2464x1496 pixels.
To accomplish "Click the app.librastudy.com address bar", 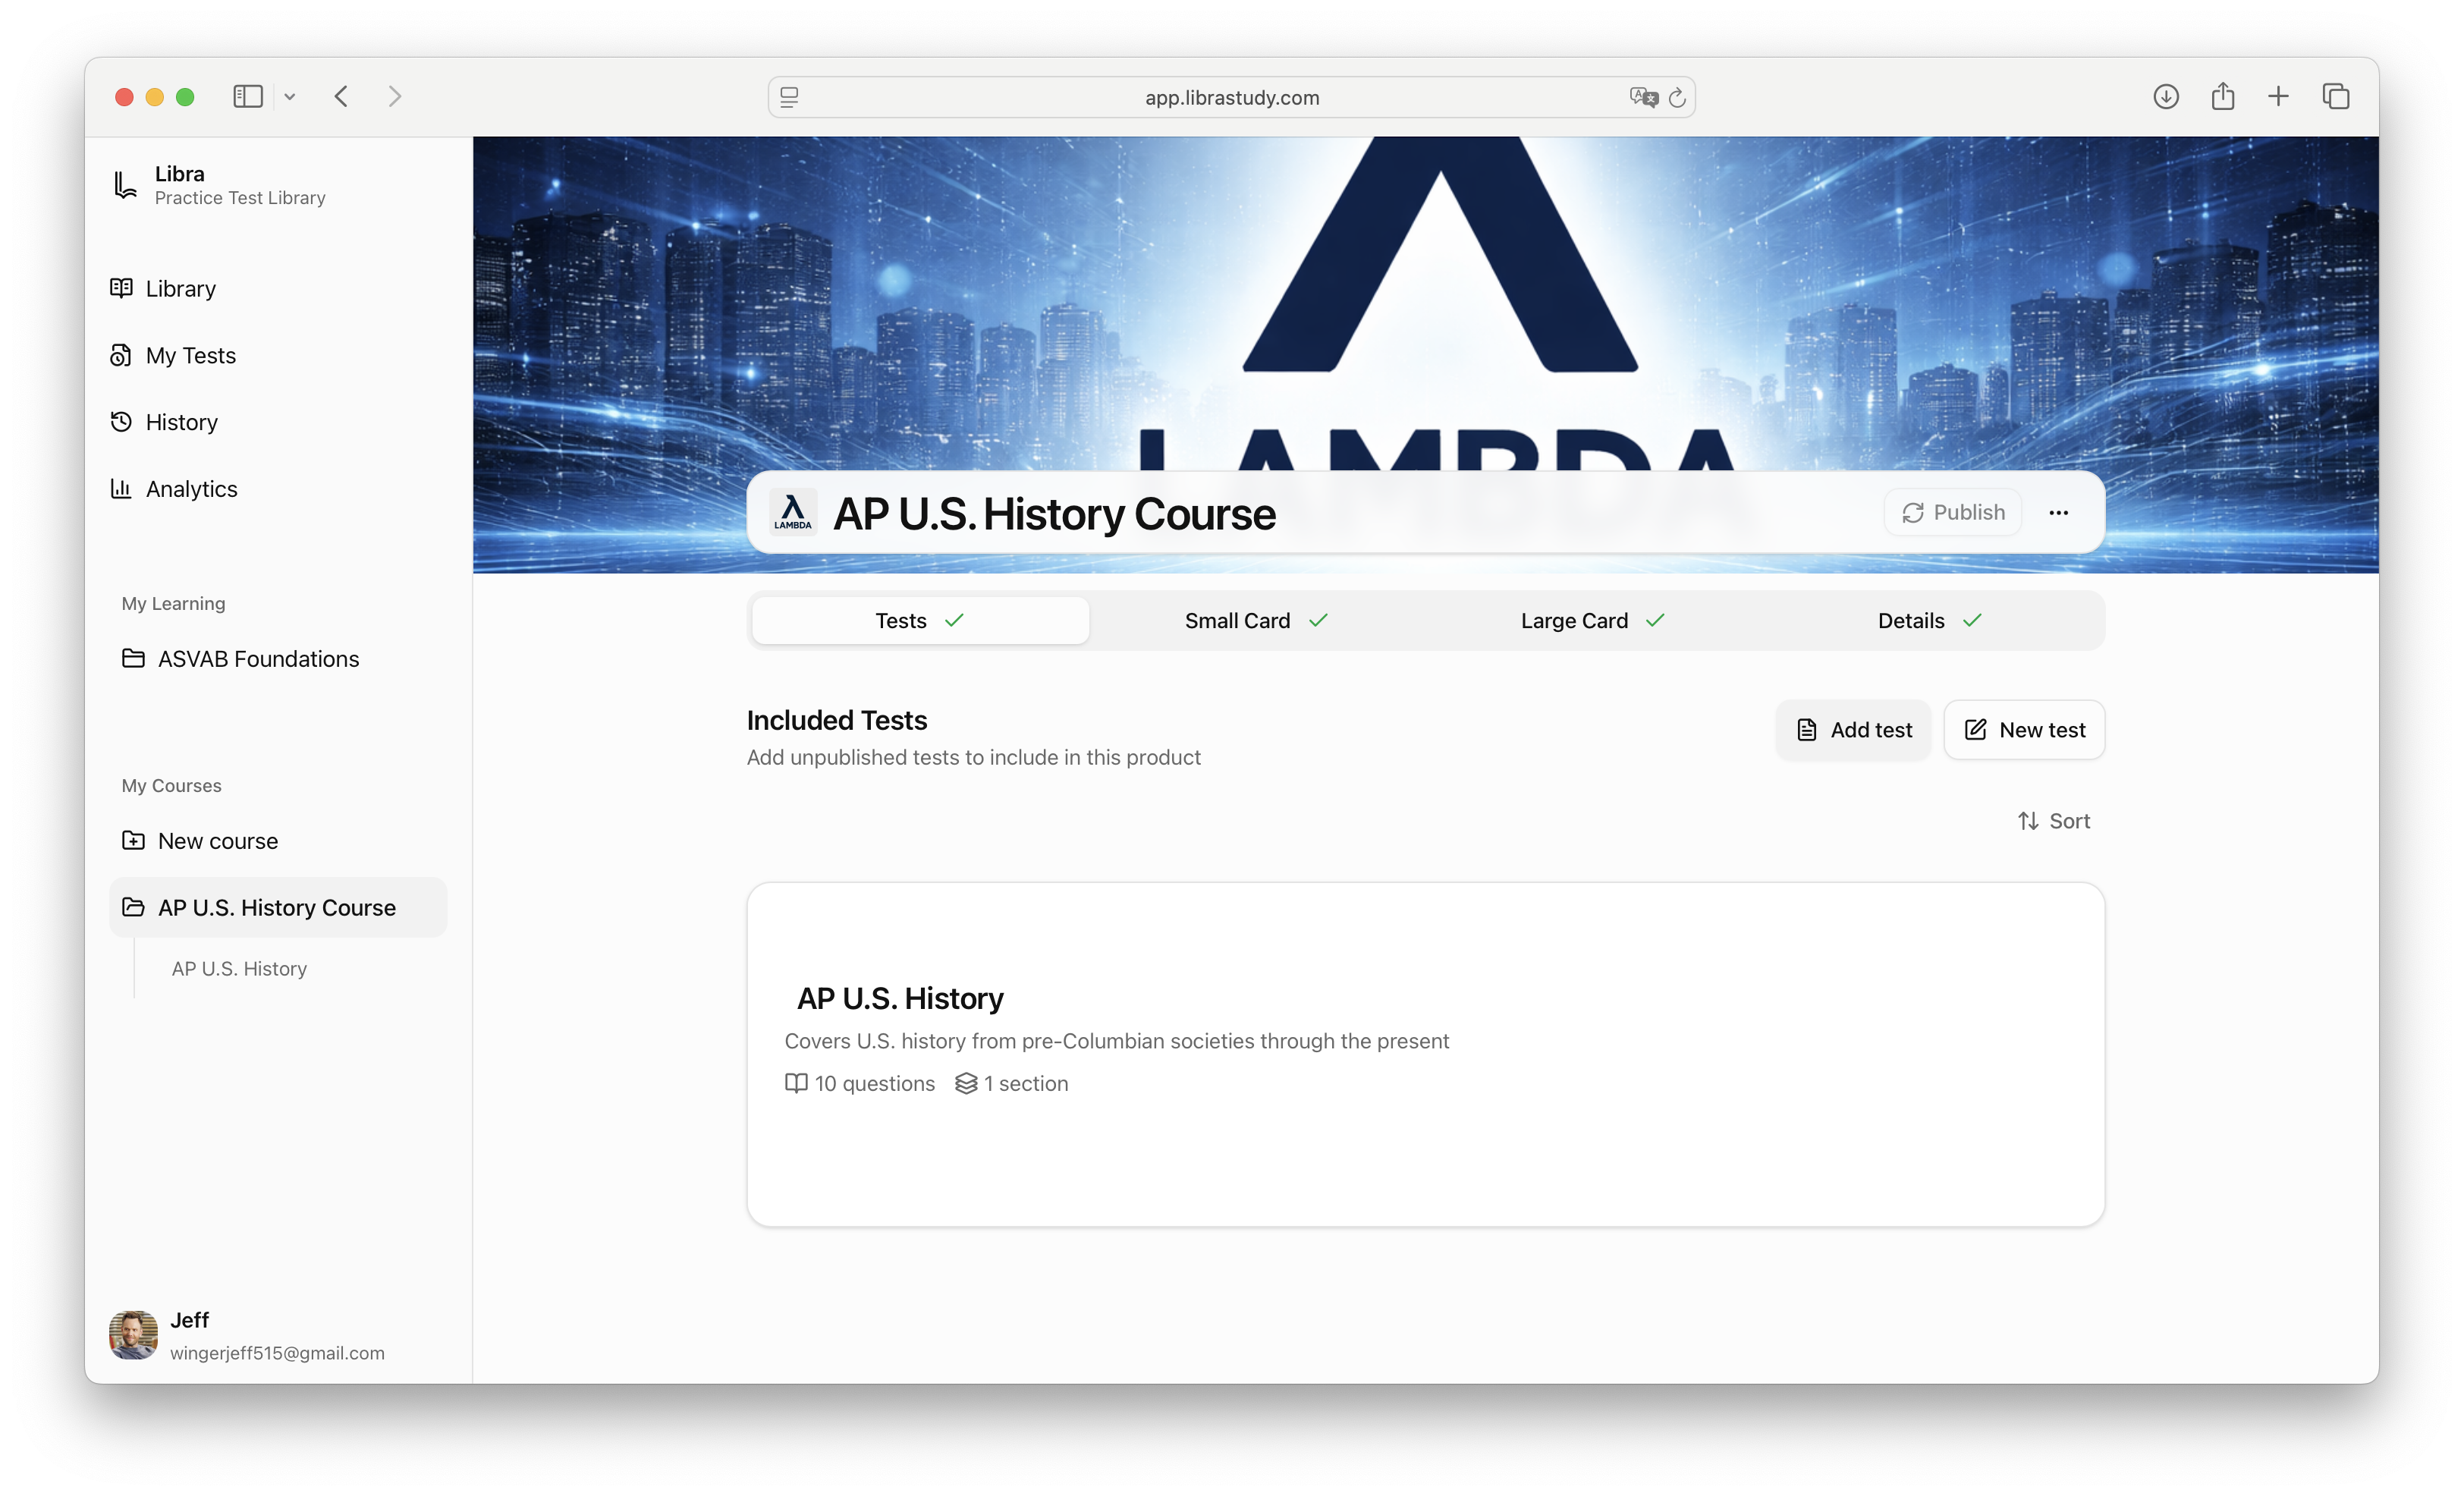I will 1231,98.
